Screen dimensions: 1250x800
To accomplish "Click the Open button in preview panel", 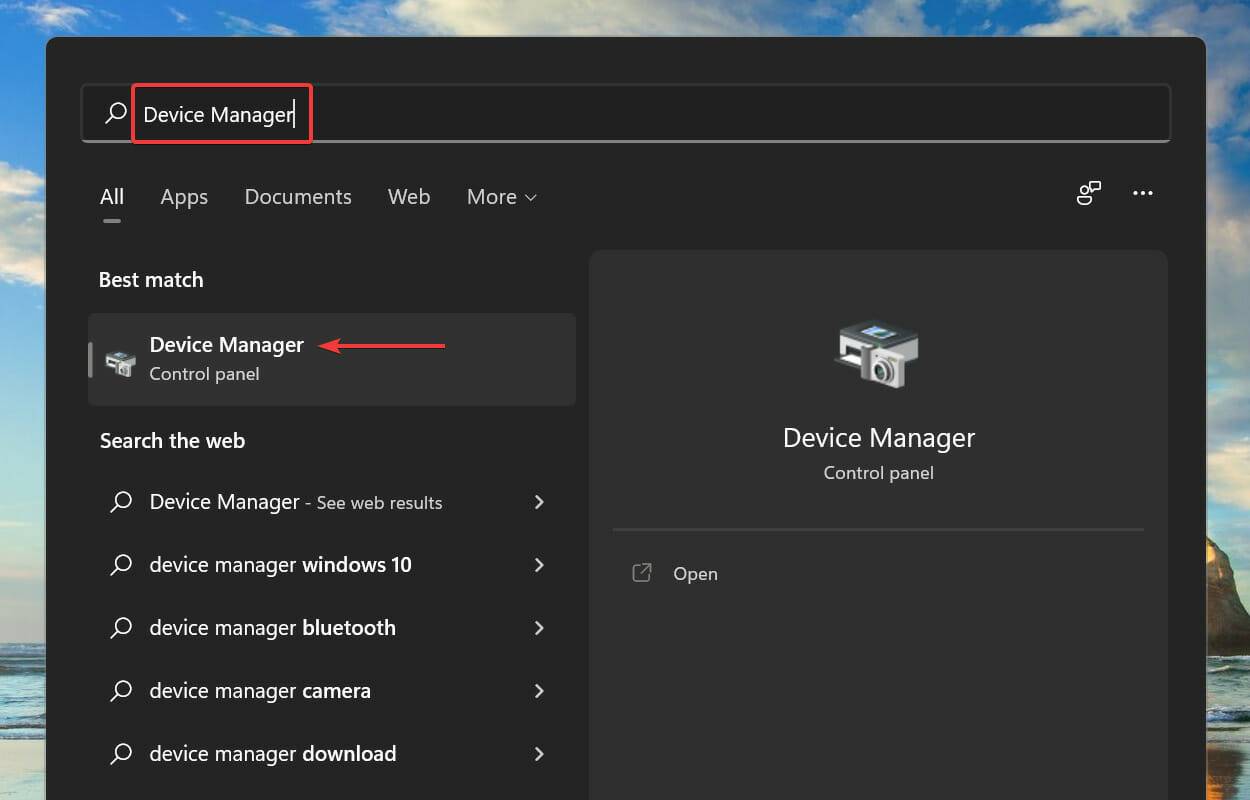I will 695,573.
